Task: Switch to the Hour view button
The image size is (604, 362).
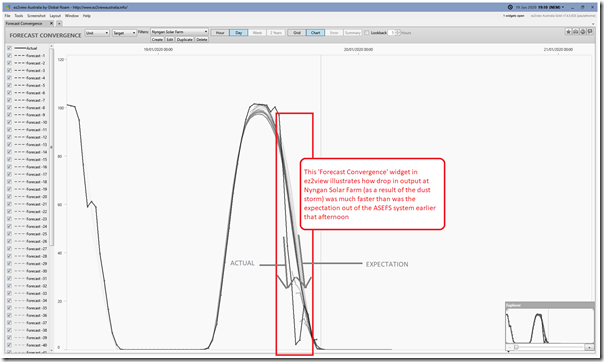Action: tap(220, 33)
